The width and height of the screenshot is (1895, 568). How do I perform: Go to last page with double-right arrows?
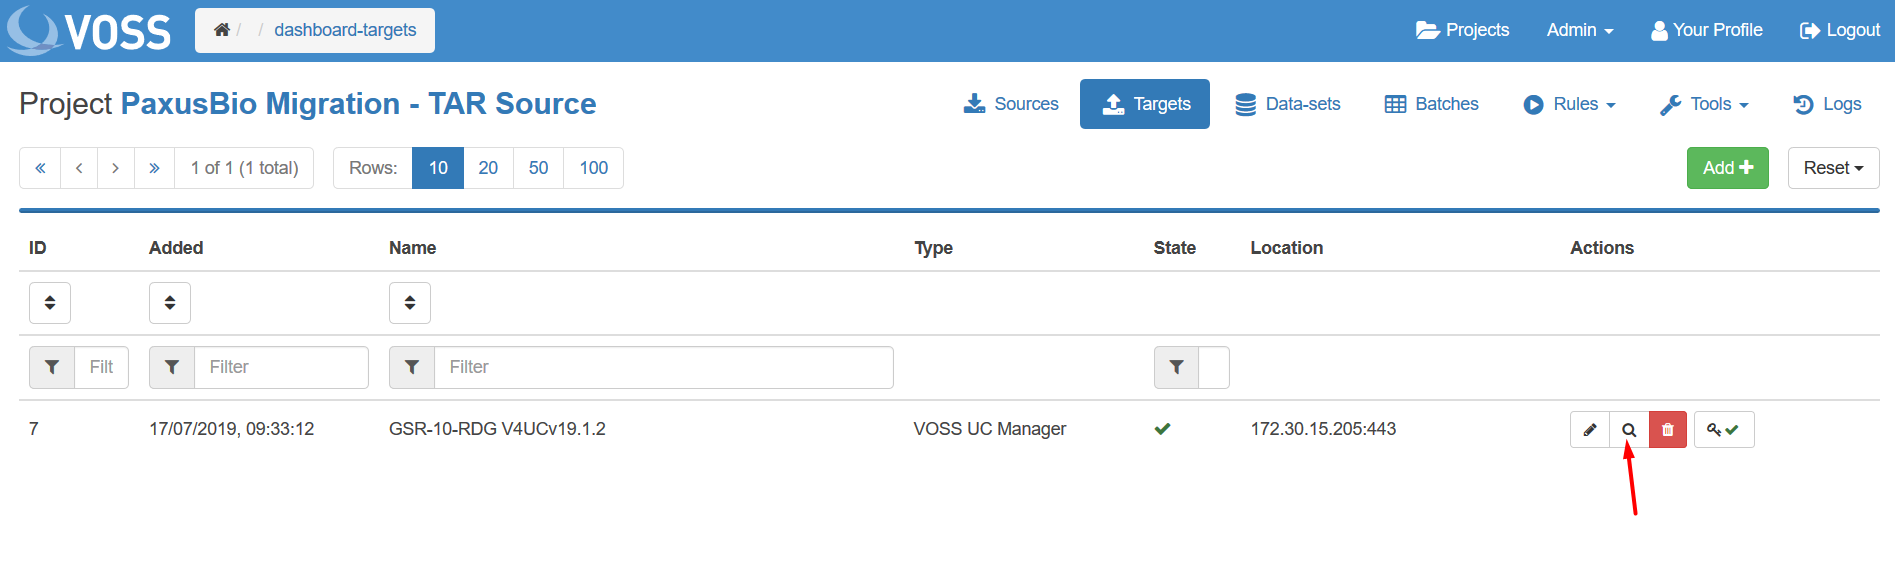154,168
